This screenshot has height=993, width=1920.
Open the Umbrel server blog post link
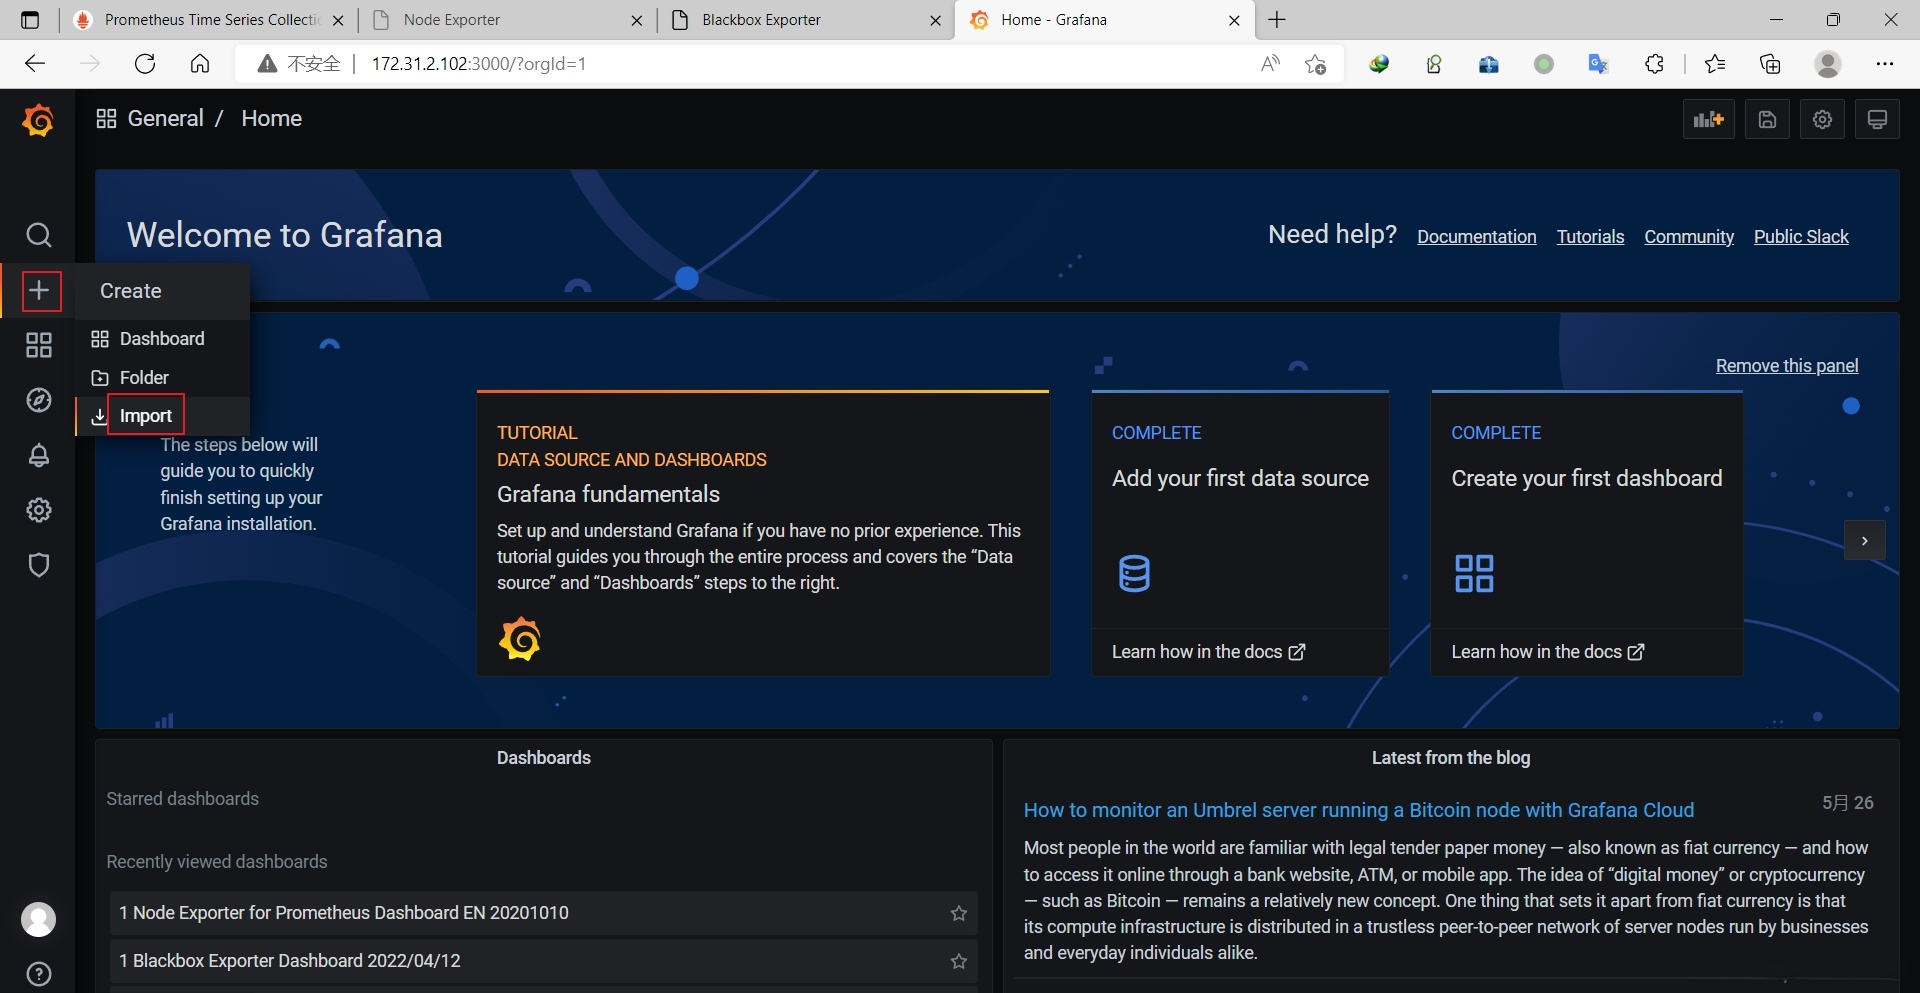pos(1359,810)
